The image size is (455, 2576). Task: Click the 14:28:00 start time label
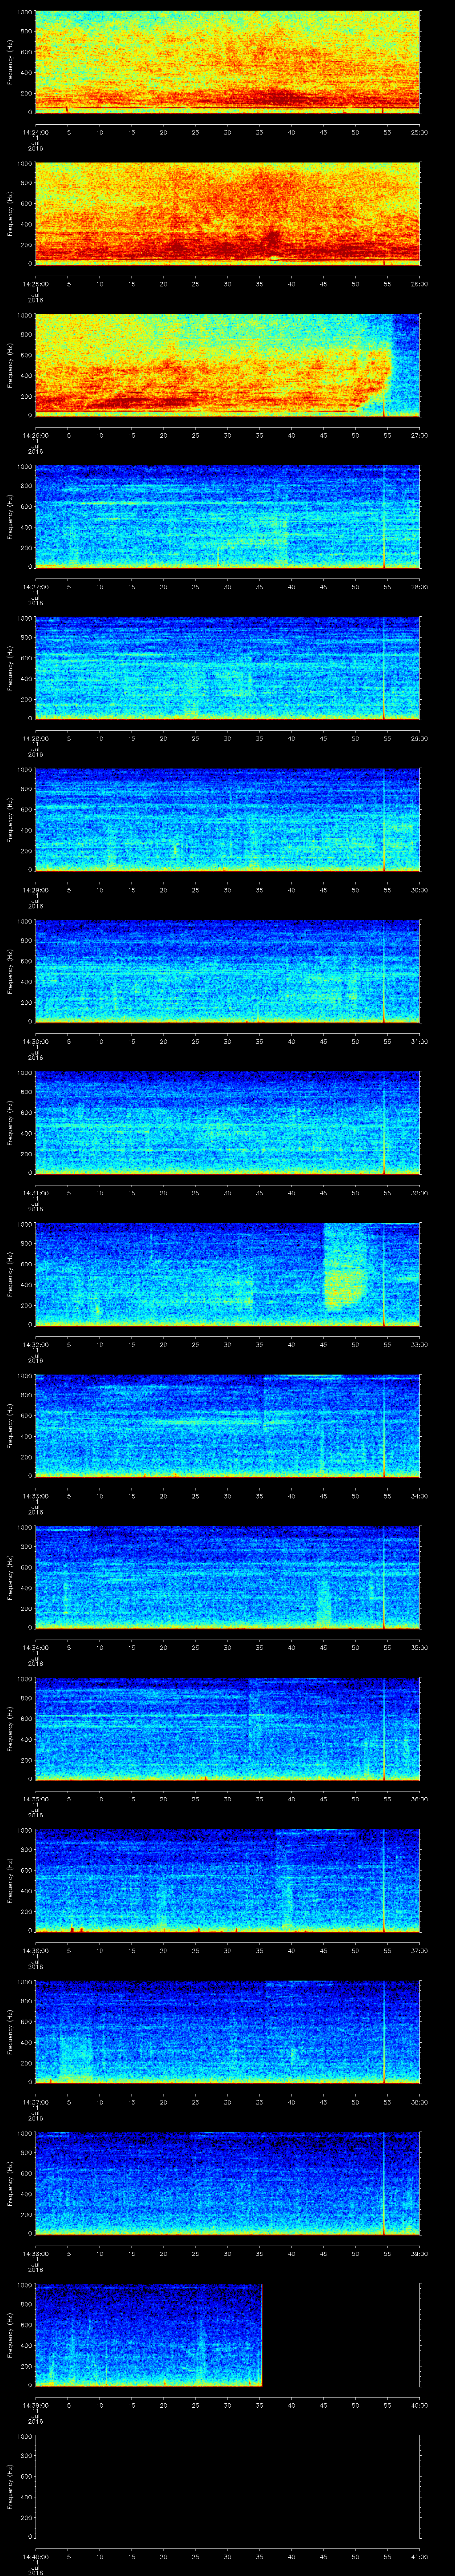[x=35, y=738]
